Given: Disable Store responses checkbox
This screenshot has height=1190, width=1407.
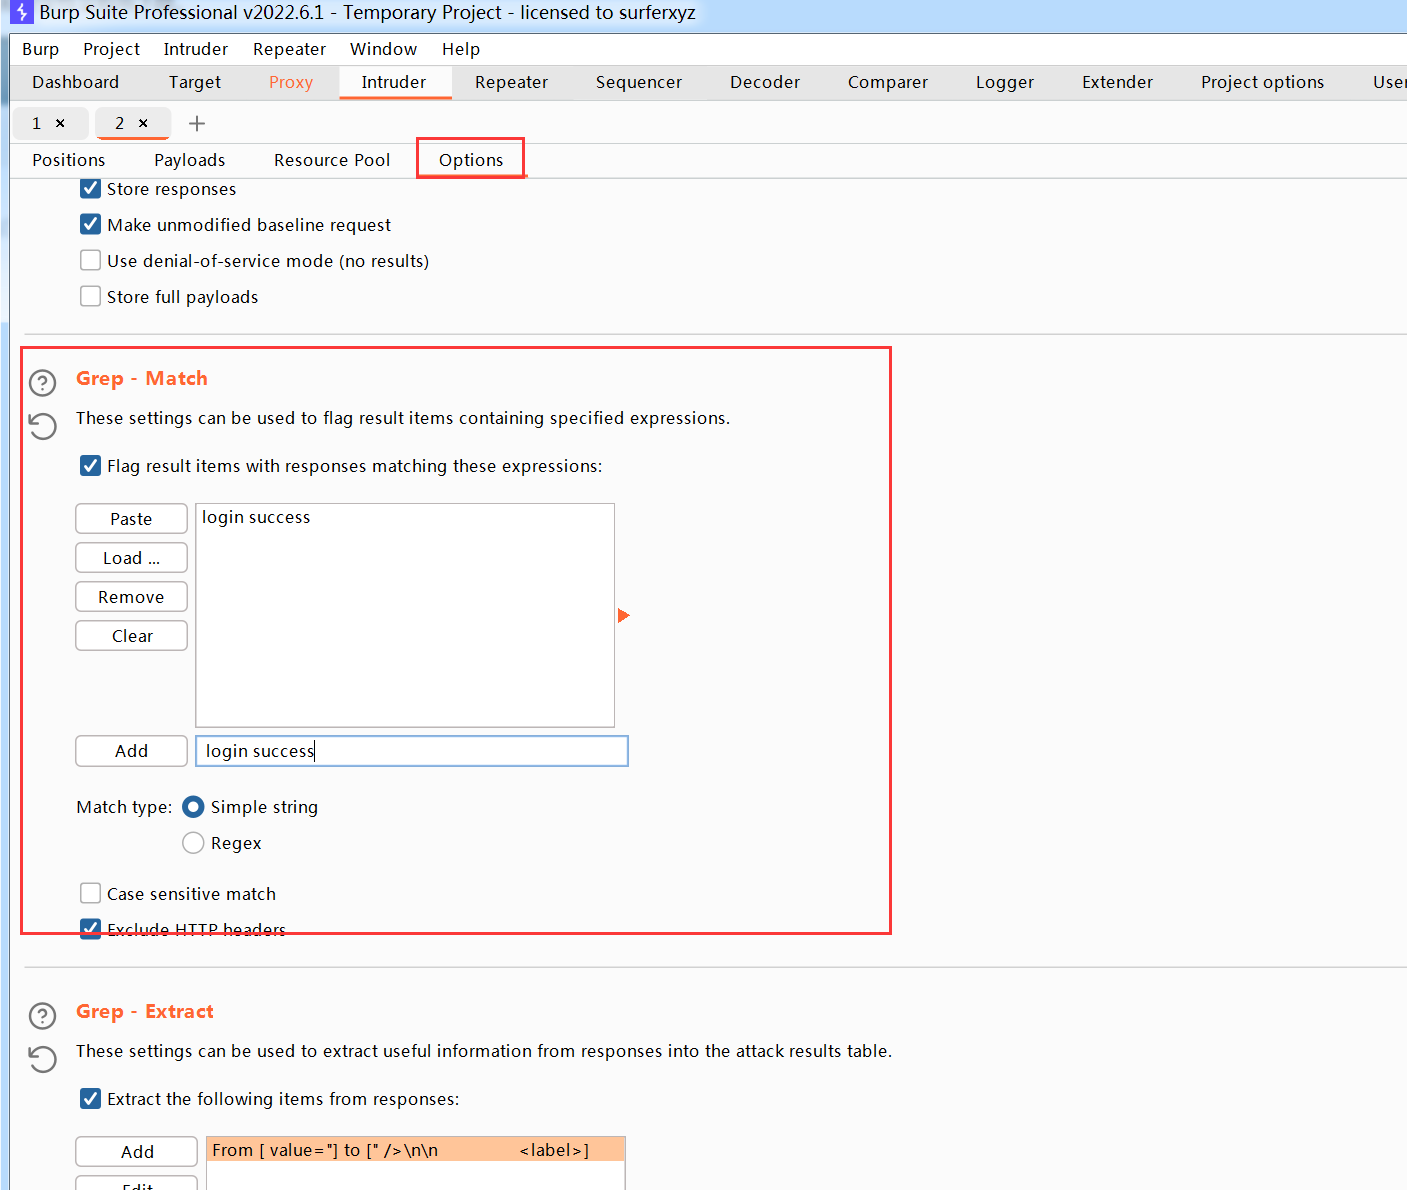Looking at the screenshot, I should (90, 189).
